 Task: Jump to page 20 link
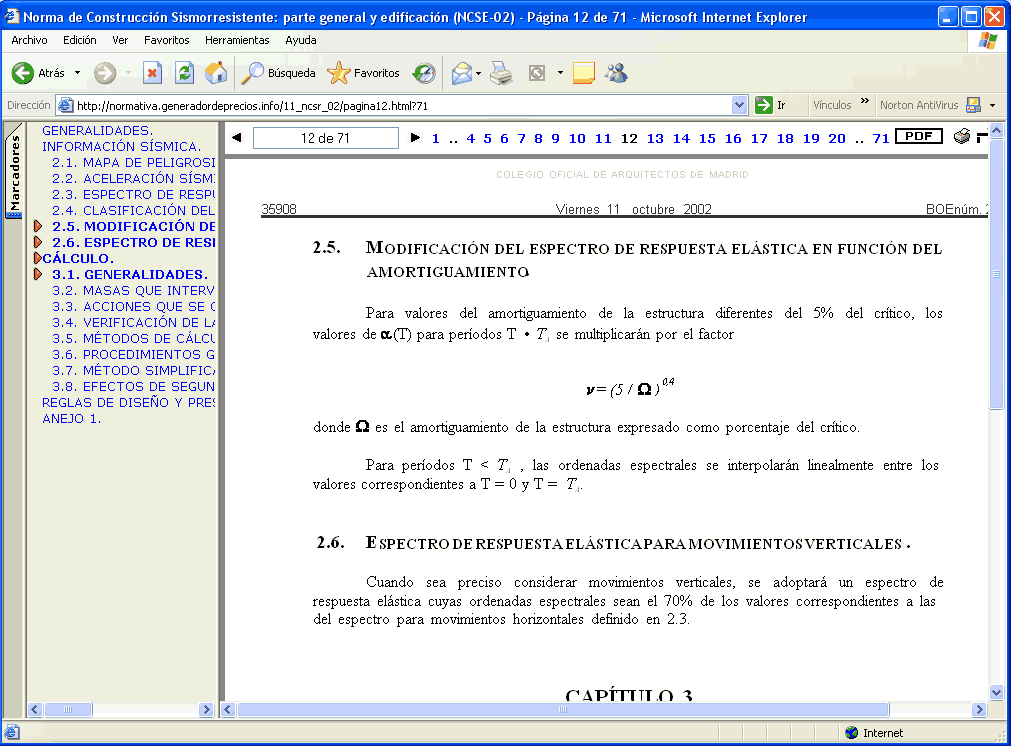[x=837, y=139]
